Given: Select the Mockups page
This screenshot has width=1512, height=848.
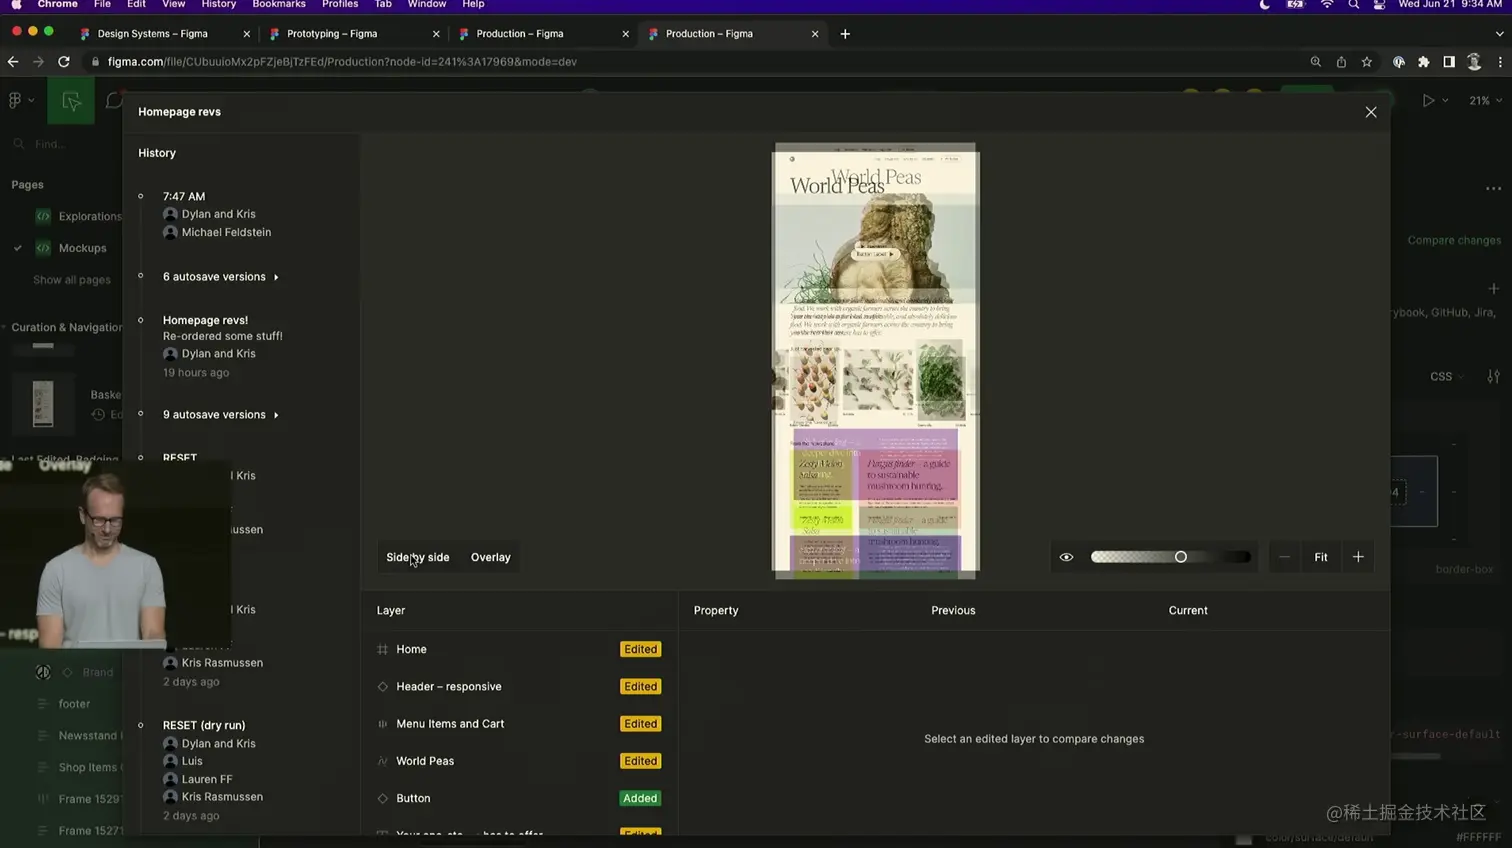Looking at the screenshot, I should click(82, 248).
